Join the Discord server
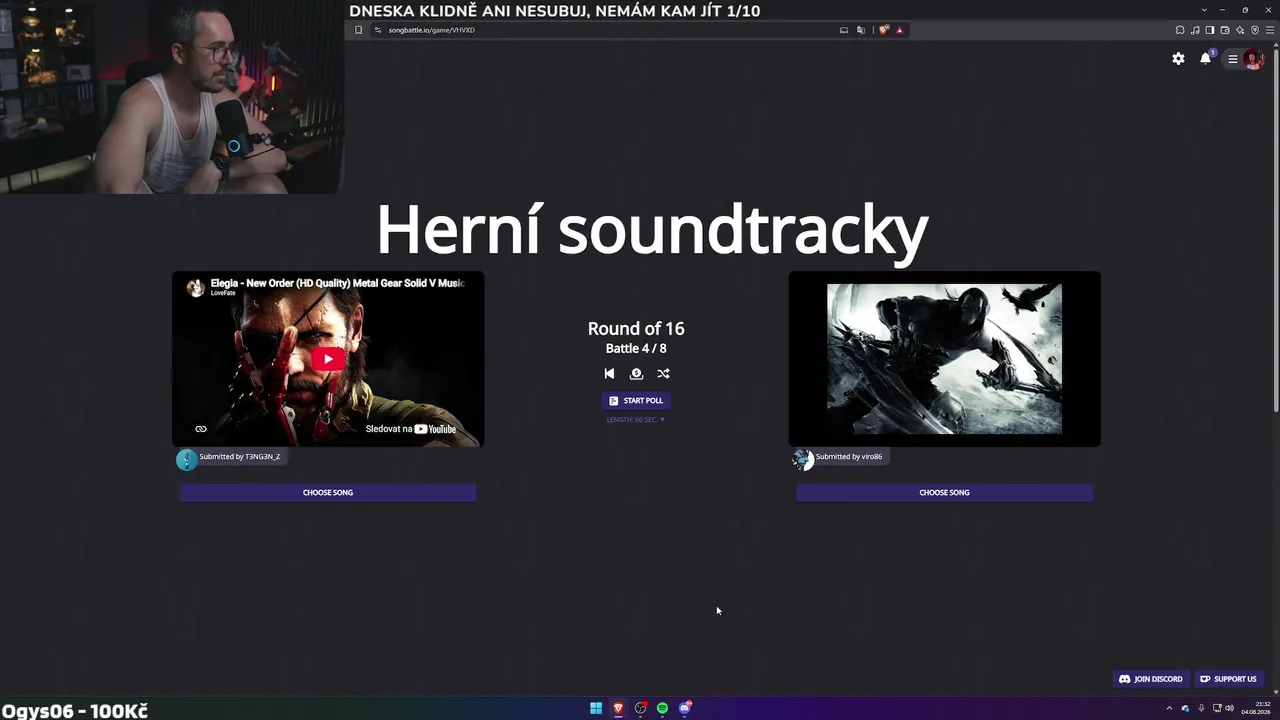 point(1150,679)
